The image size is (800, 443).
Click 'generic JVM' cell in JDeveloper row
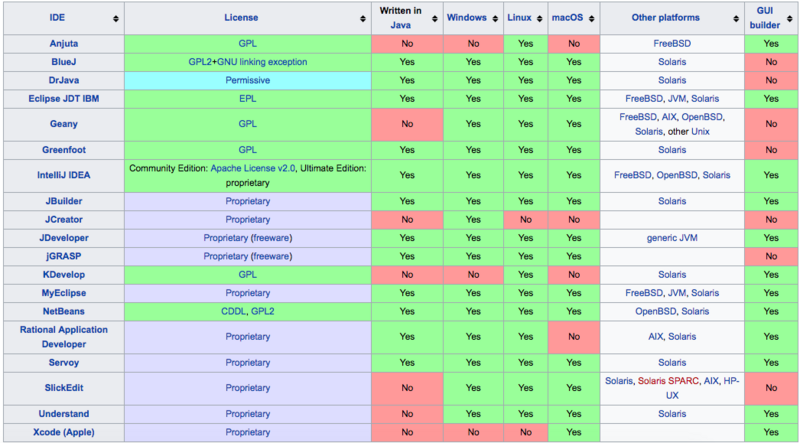[x=672, y=238]
